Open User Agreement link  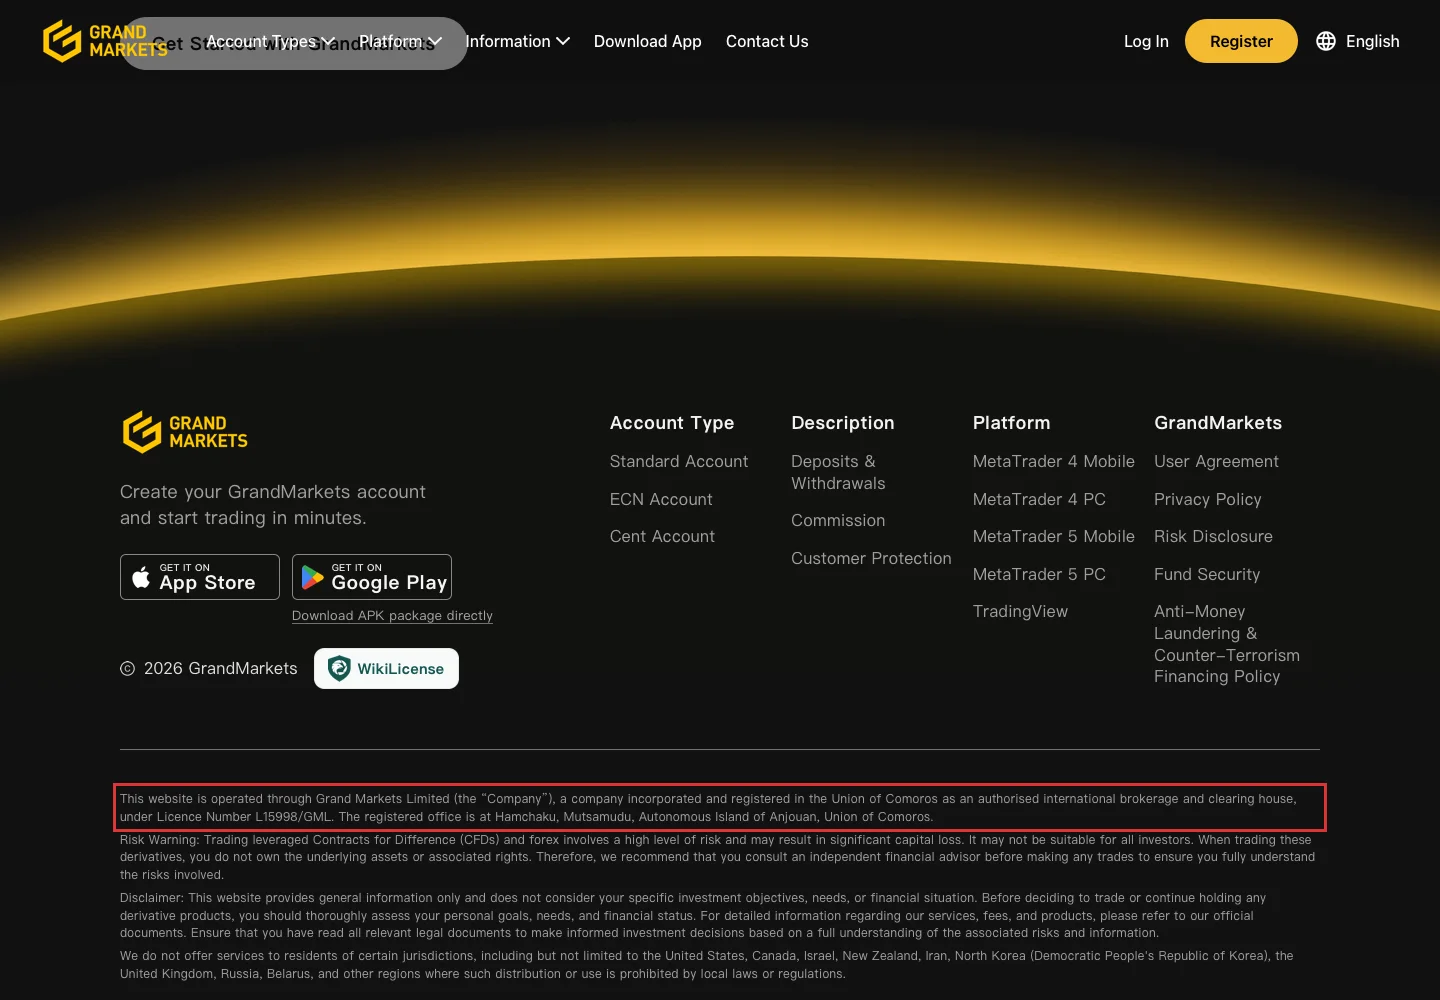pos(1216,461)
